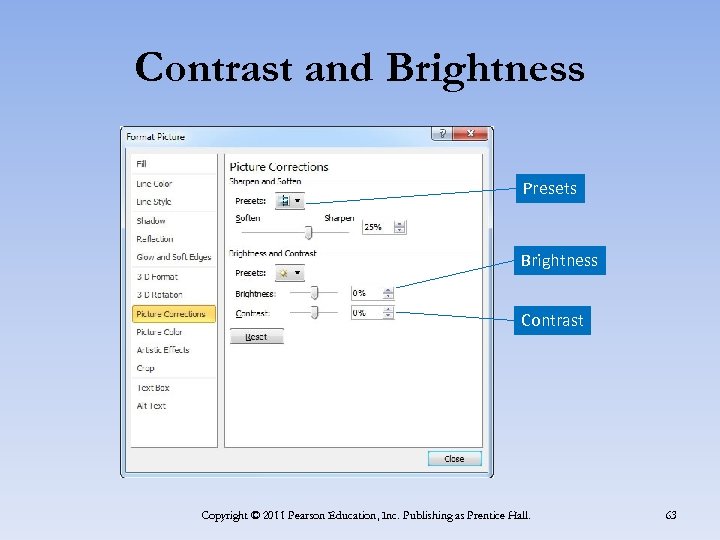The image size is (720, 540).
Task: Increase sharpen value with spinner arrows
Action: tap(400, 224)
